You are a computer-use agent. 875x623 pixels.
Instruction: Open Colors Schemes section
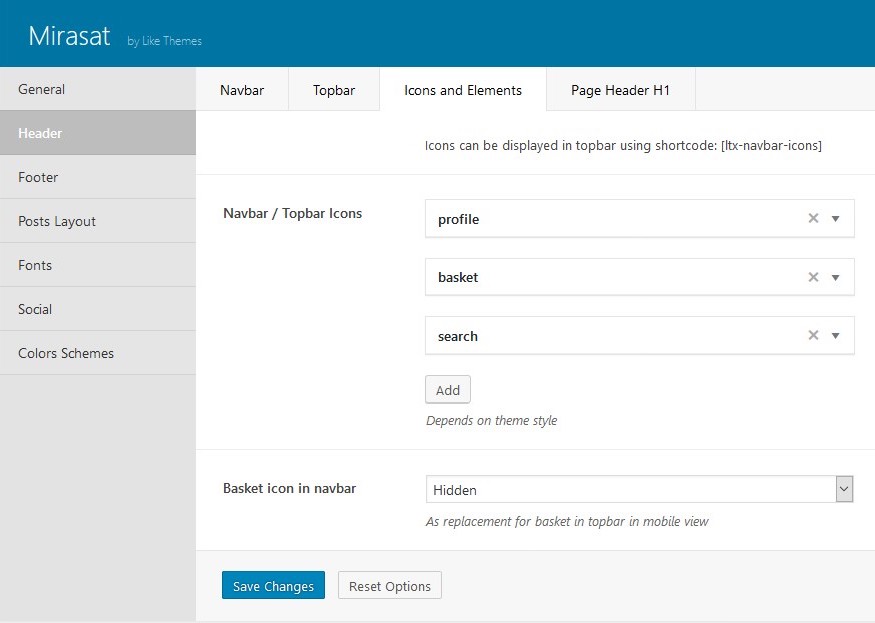point(98,353)
